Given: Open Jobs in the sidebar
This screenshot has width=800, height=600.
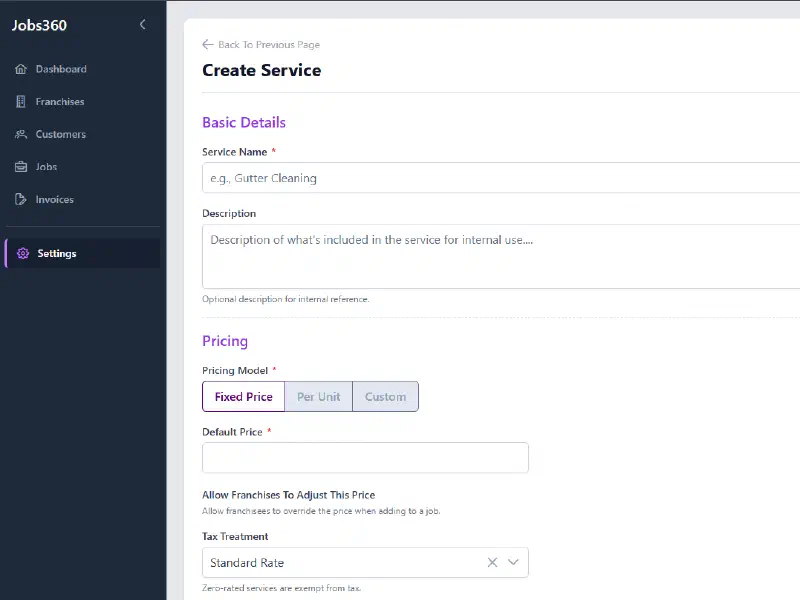Looking at the screenshot, I should [x=83, y=167].
